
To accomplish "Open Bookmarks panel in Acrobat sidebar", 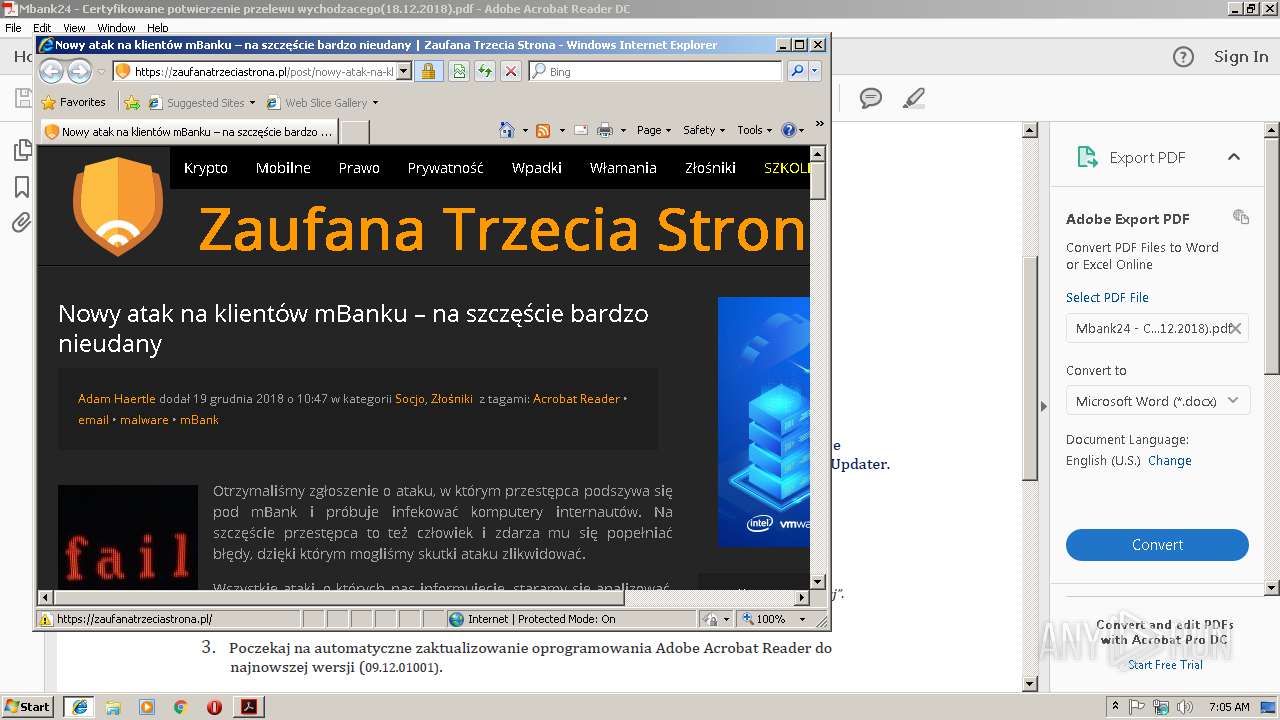I will point(22,187).
